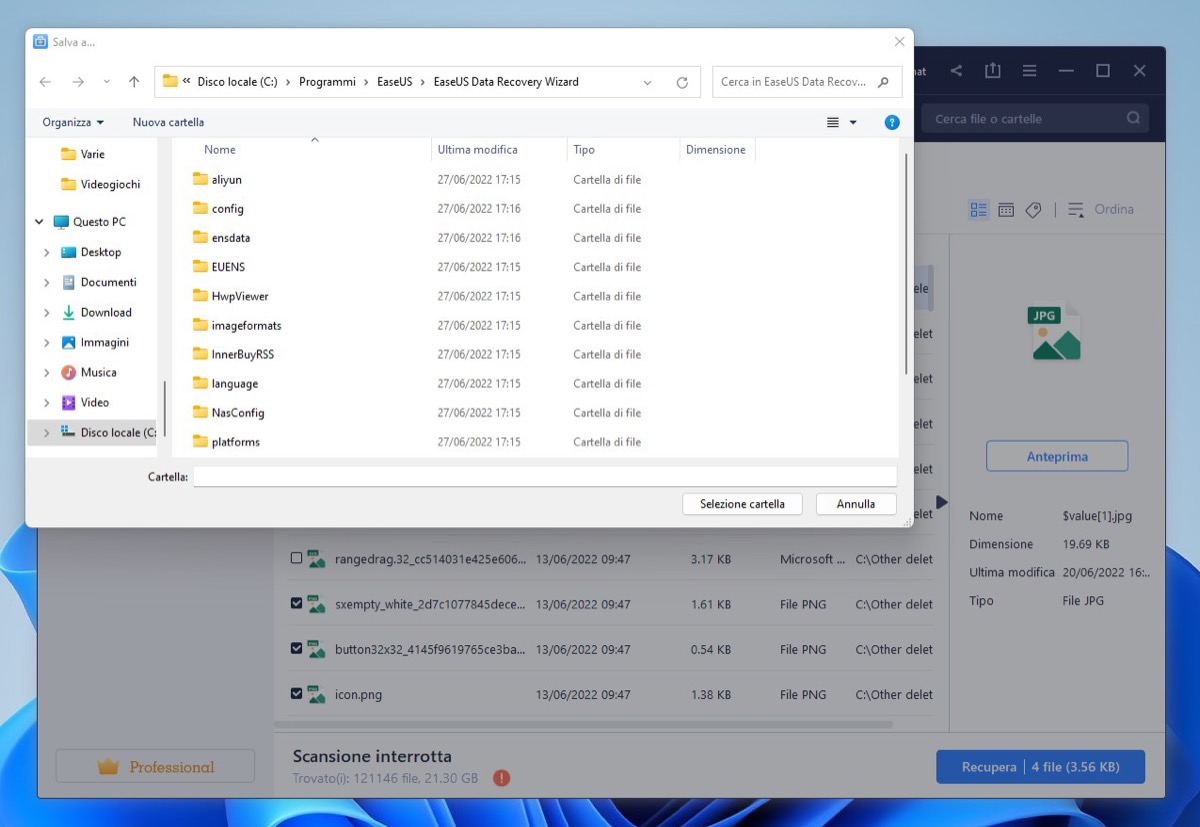Select the aliyun folder
Screen dimensions: 1200x827
(227, 180)
